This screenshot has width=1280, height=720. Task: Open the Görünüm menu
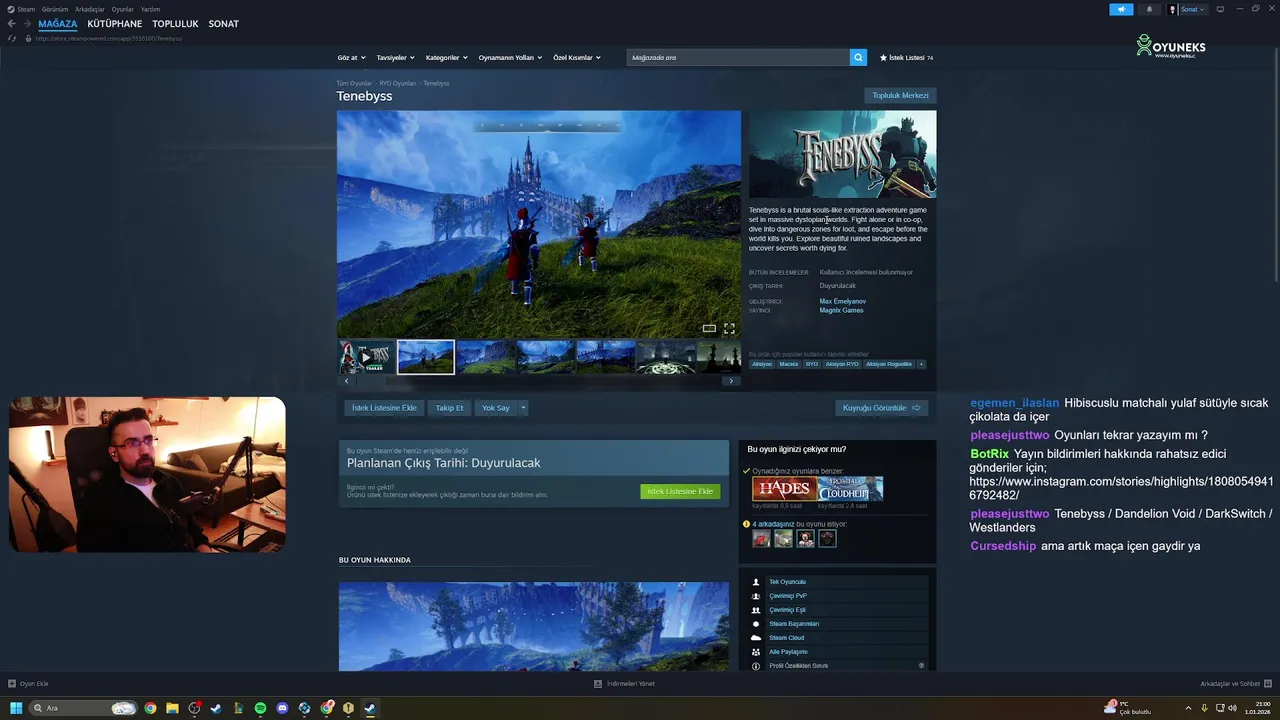point(55,9)
